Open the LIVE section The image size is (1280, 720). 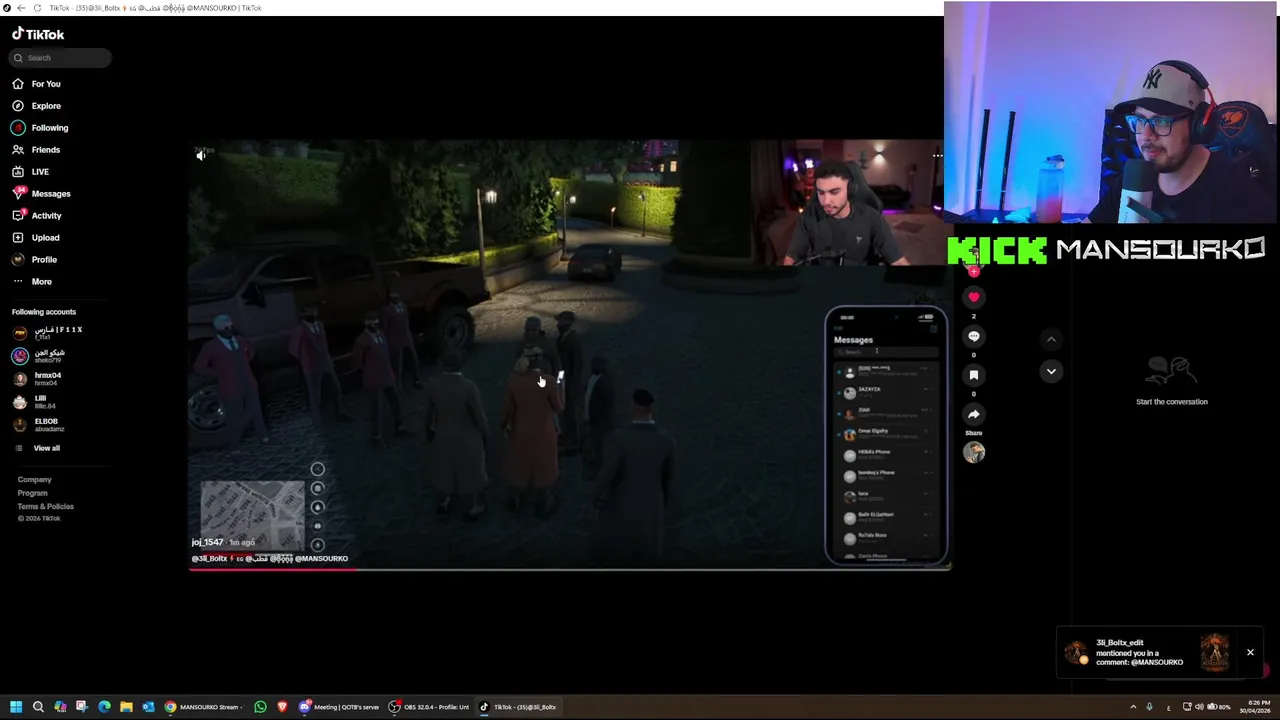[x=30, y=172]
